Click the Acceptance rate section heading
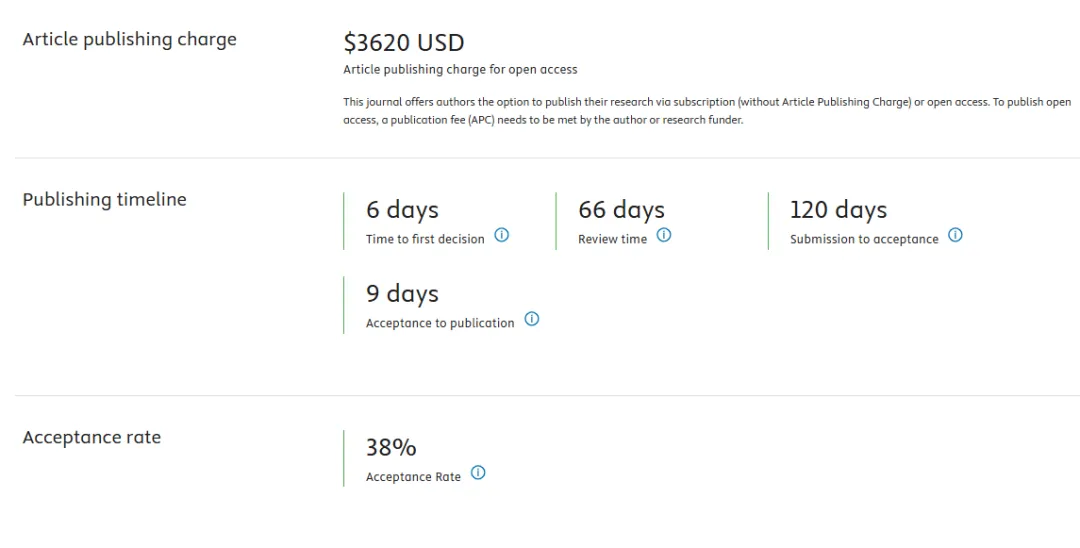1080x548 pixels. pyautogui.click(x=92, y=437)
